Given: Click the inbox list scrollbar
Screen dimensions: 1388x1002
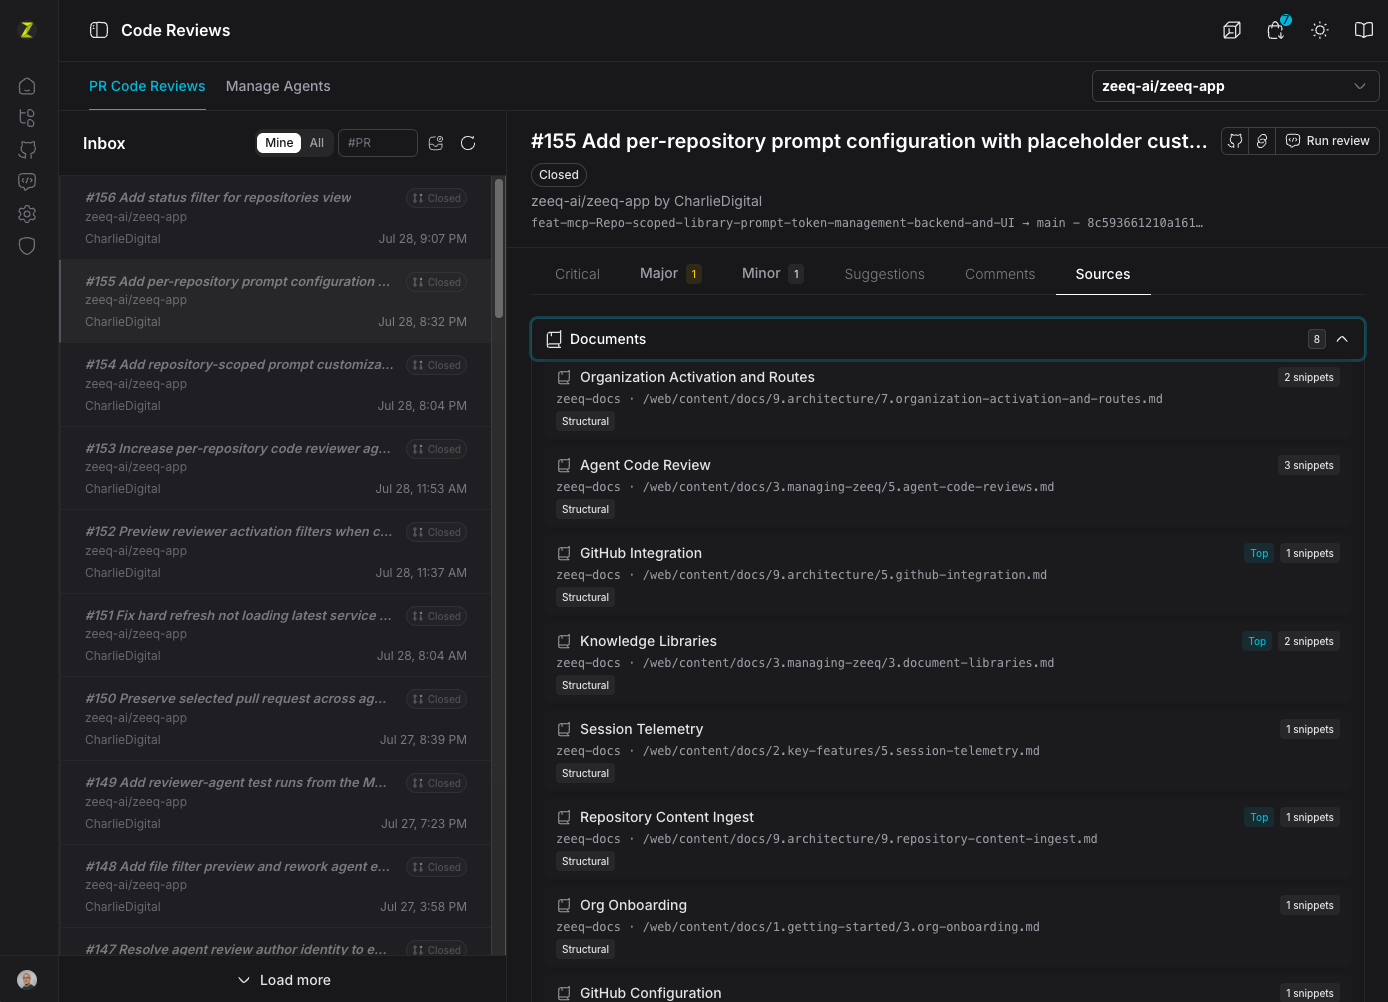Looking at the screenshot, I should 499,248.
